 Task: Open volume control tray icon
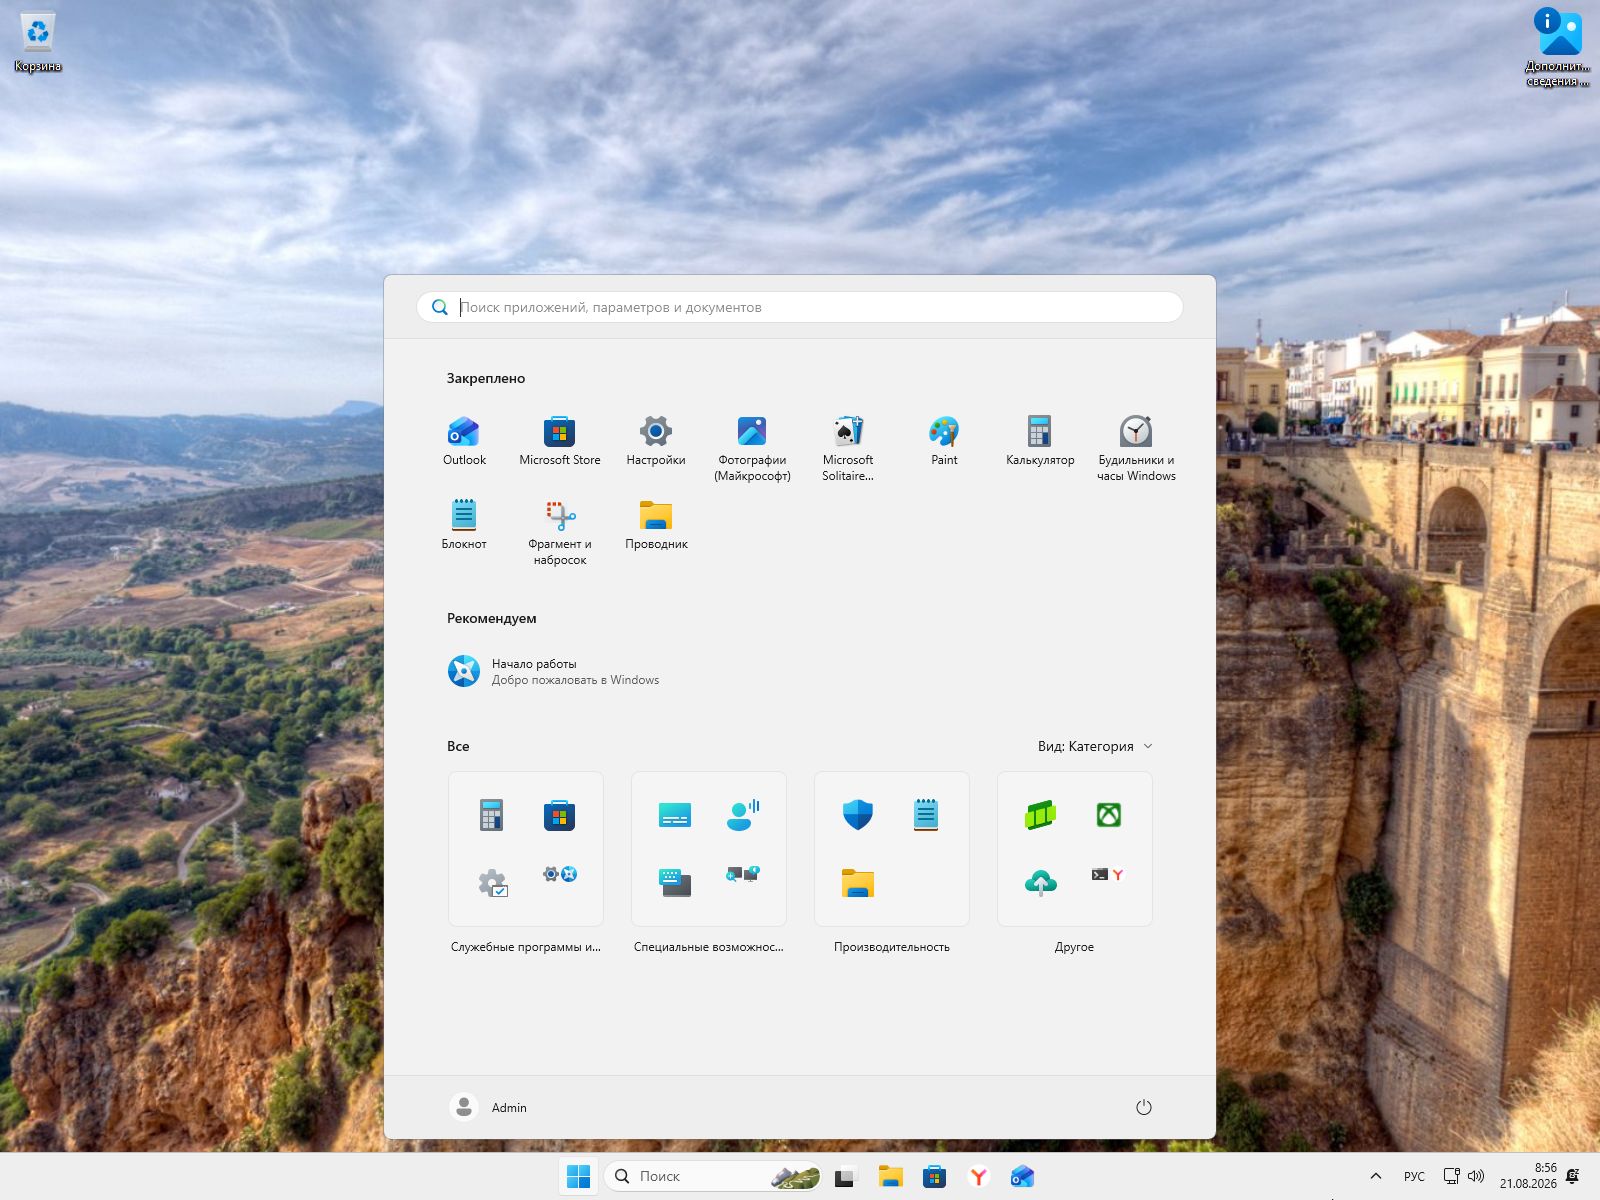click(1476, 1176)
